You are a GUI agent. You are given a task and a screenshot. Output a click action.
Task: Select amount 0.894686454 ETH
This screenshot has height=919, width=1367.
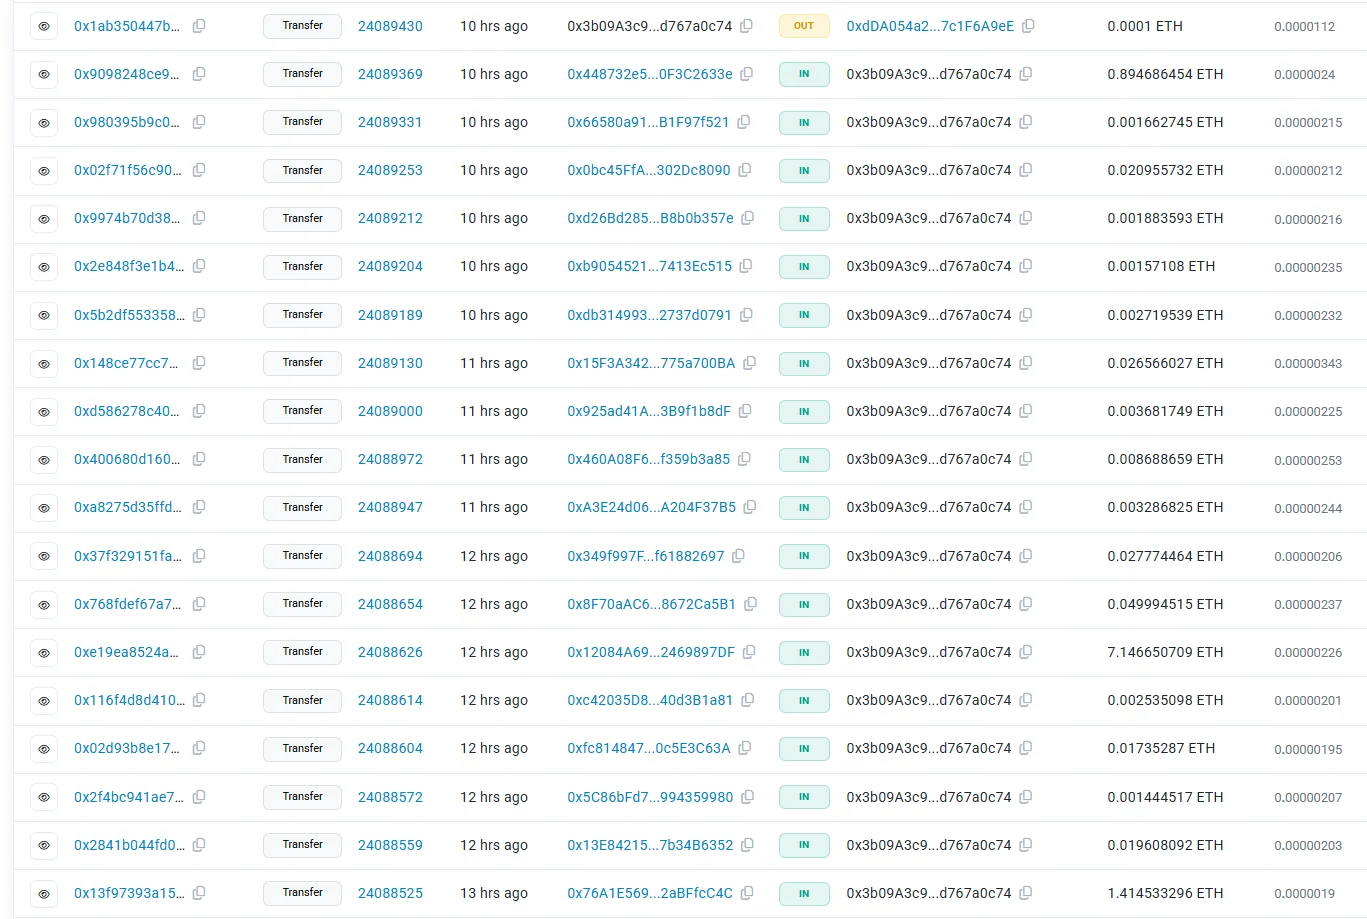click(x=1165, y=74)
